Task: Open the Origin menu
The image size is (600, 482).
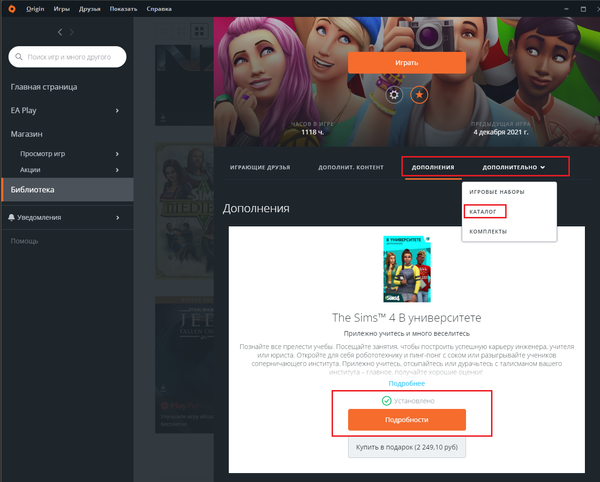Action: pyautogui.click(x=35, y=9)
